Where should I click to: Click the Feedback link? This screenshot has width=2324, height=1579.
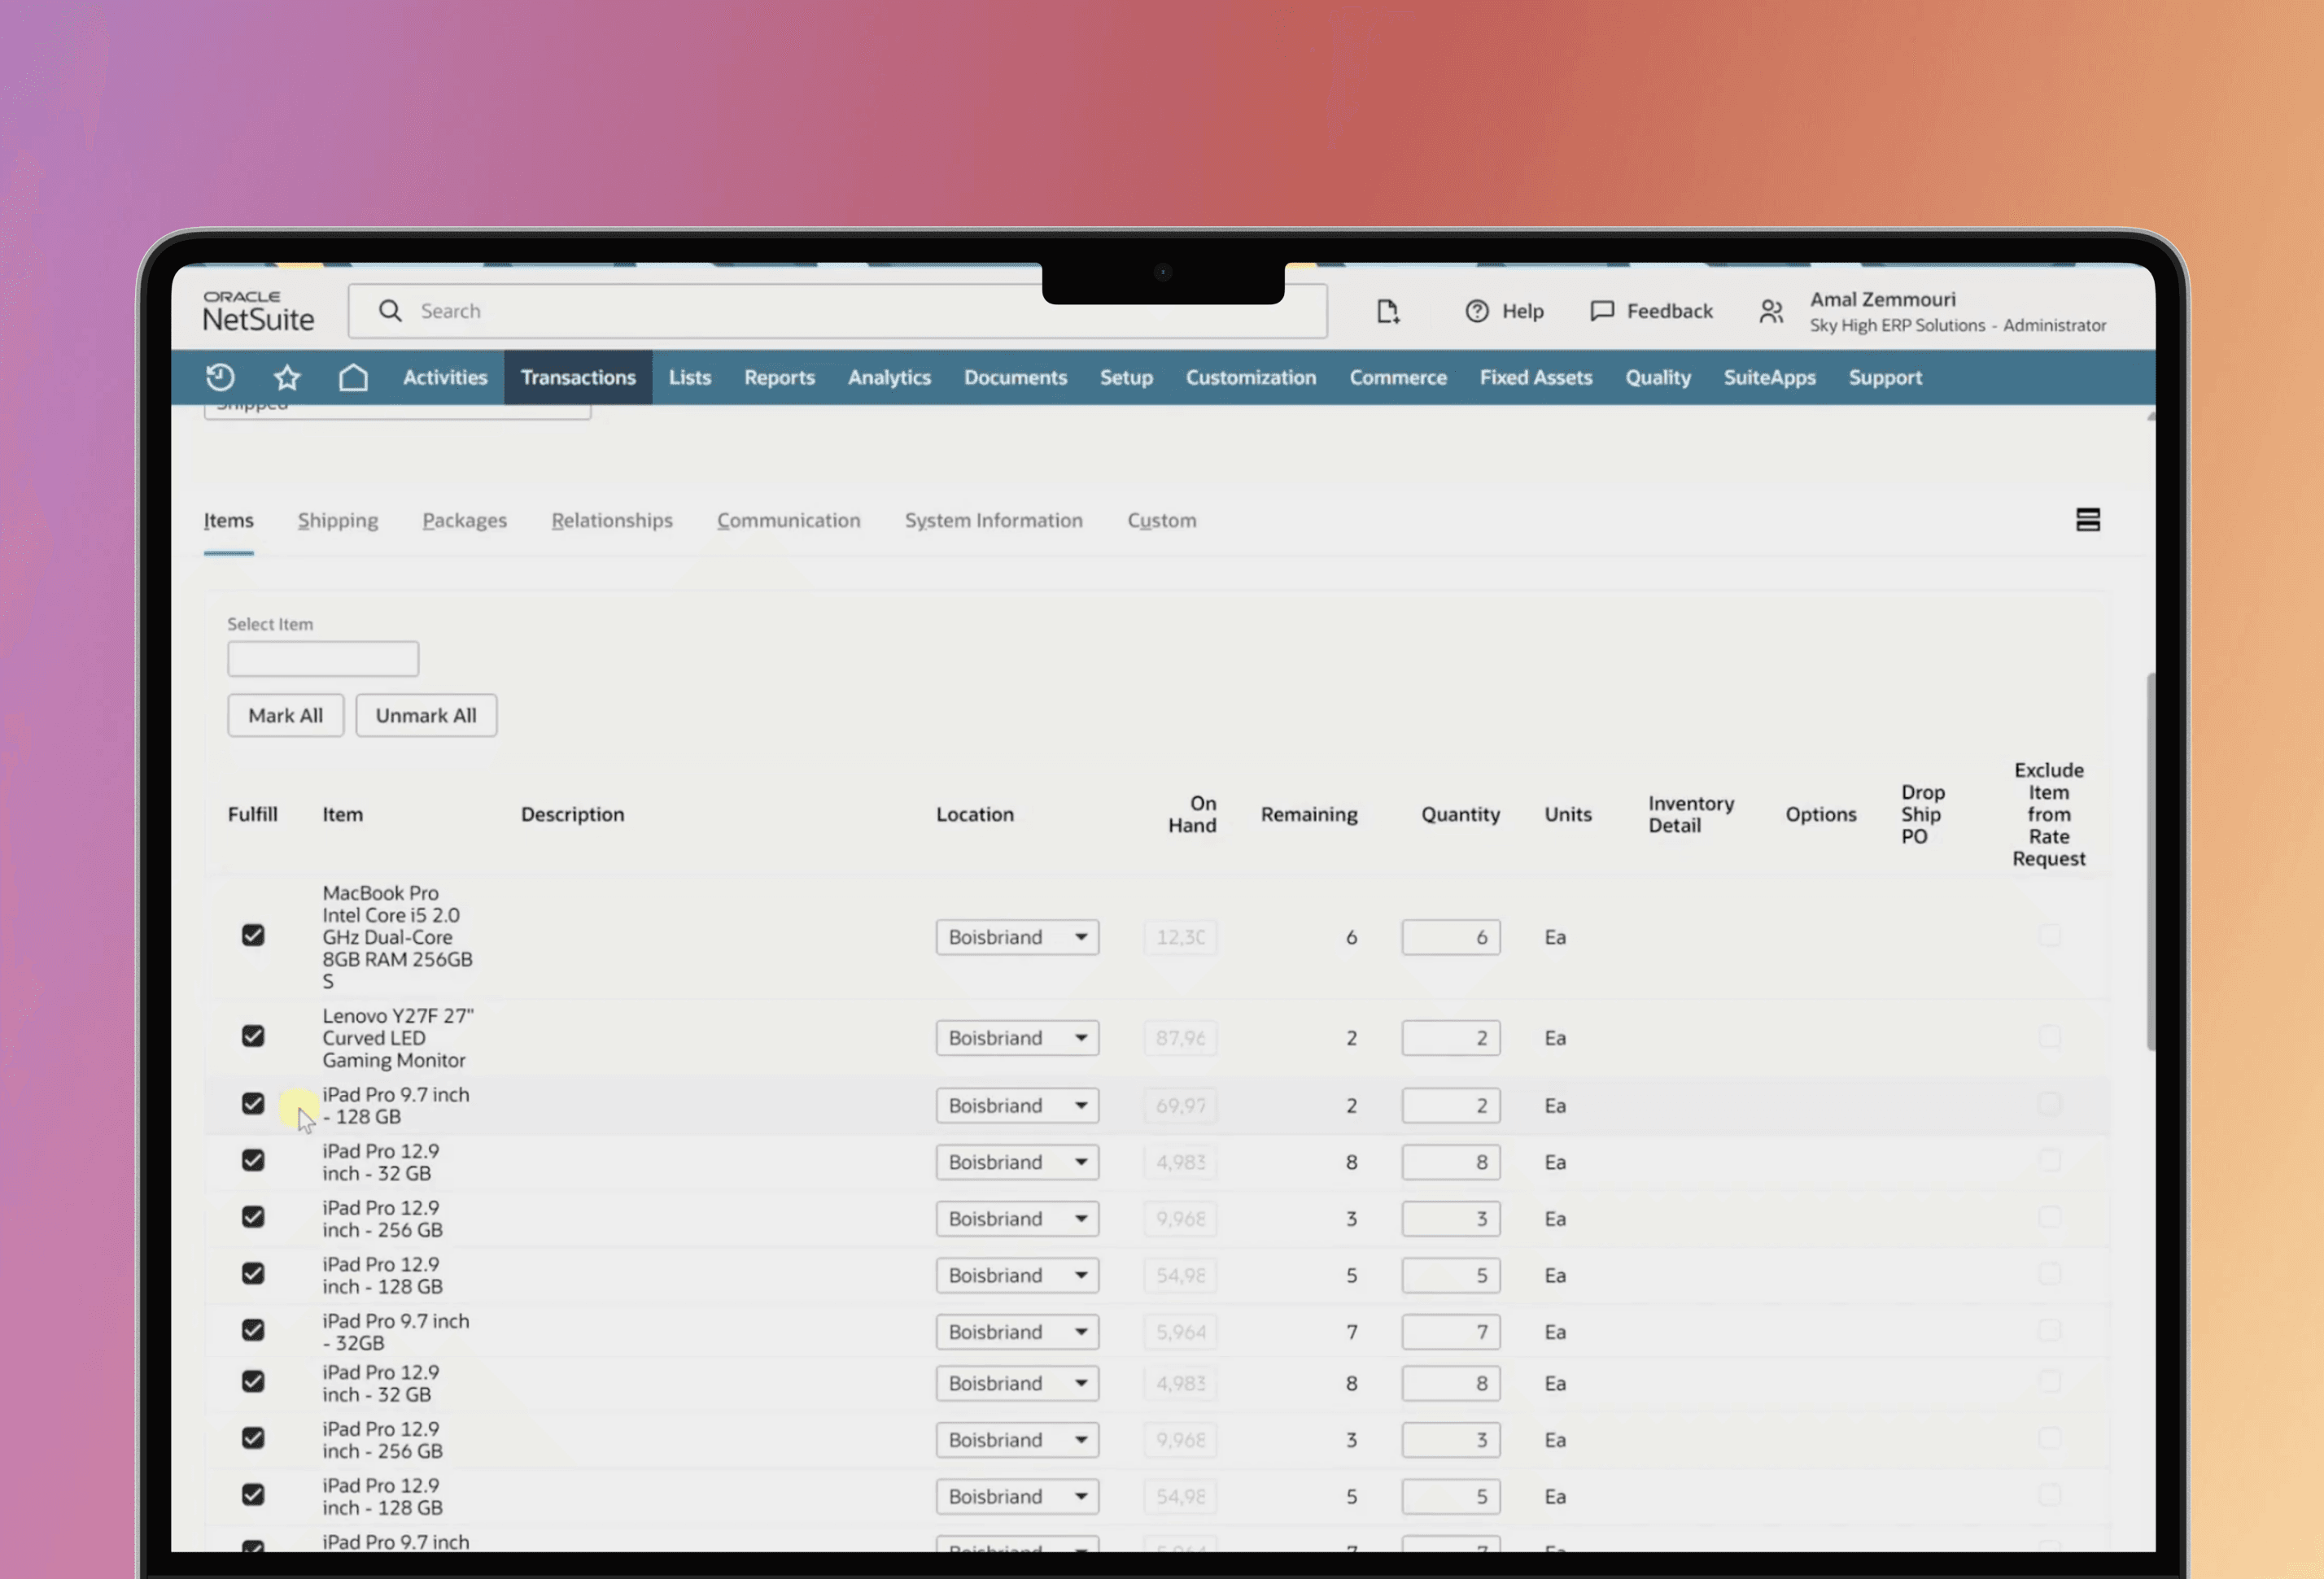coord(1669,311)
